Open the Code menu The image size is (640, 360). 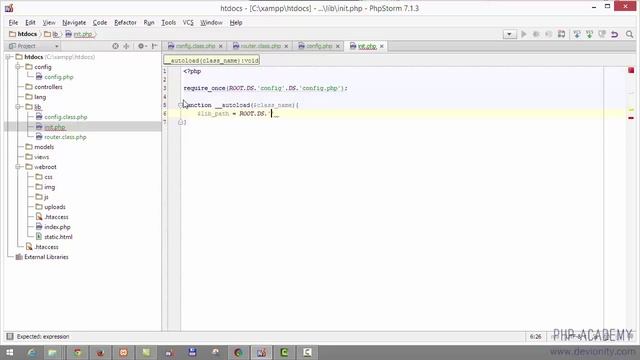pyautogui.click(x=100, y=22)
